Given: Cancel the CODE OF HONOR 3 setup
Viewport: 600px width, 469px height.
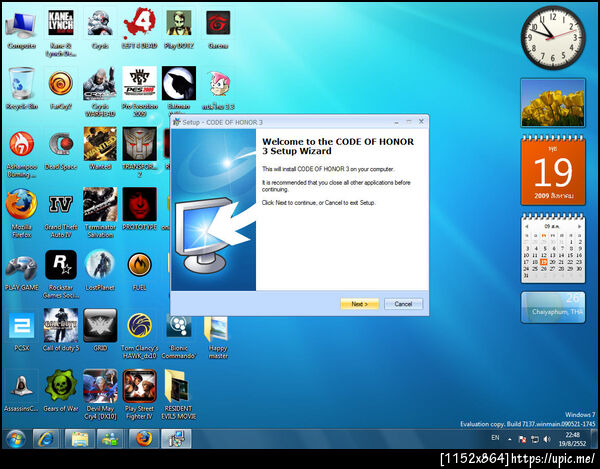Looking at the screenshot, I should 403,304.
